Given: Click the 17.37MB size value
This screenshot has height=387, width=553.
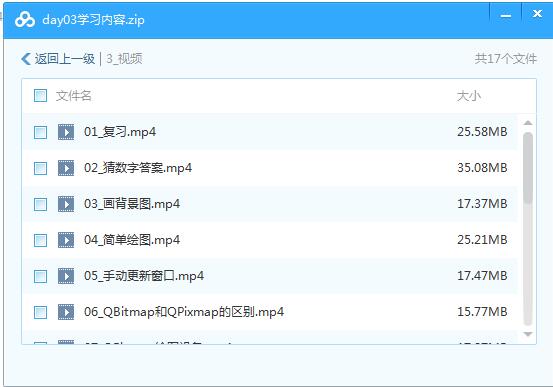Looking at the screenshot, I should pos(482,204).
